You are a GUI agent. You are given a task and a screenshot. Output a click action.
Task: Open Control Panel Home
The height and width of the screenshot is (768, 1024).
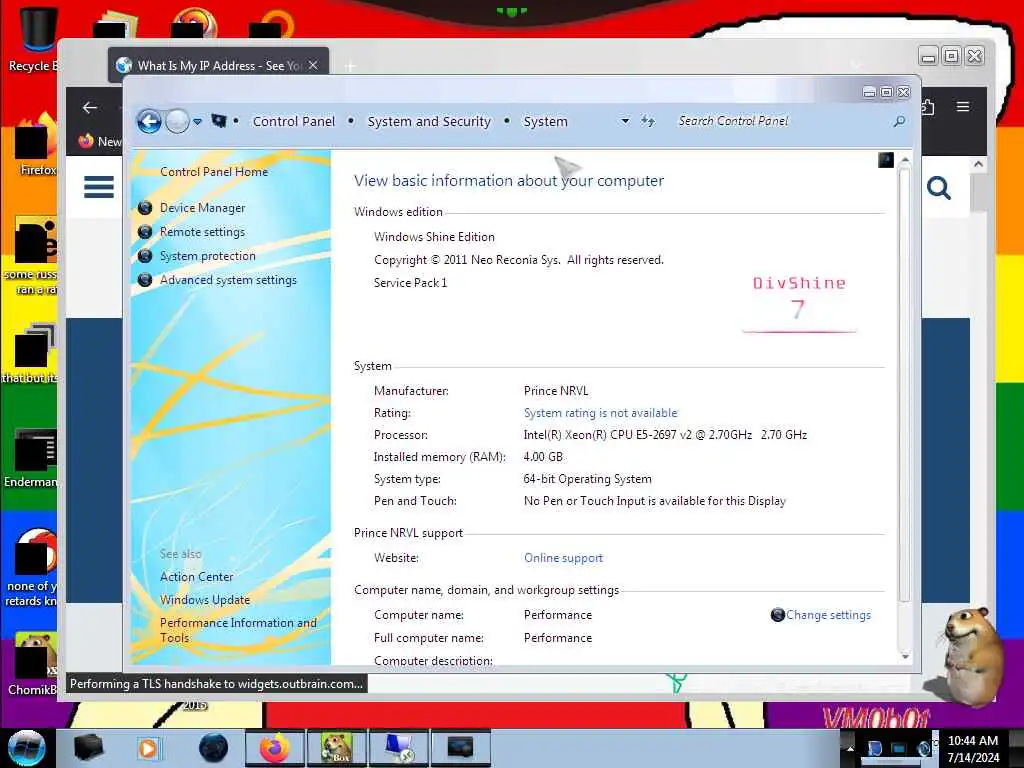coord(214,172)
